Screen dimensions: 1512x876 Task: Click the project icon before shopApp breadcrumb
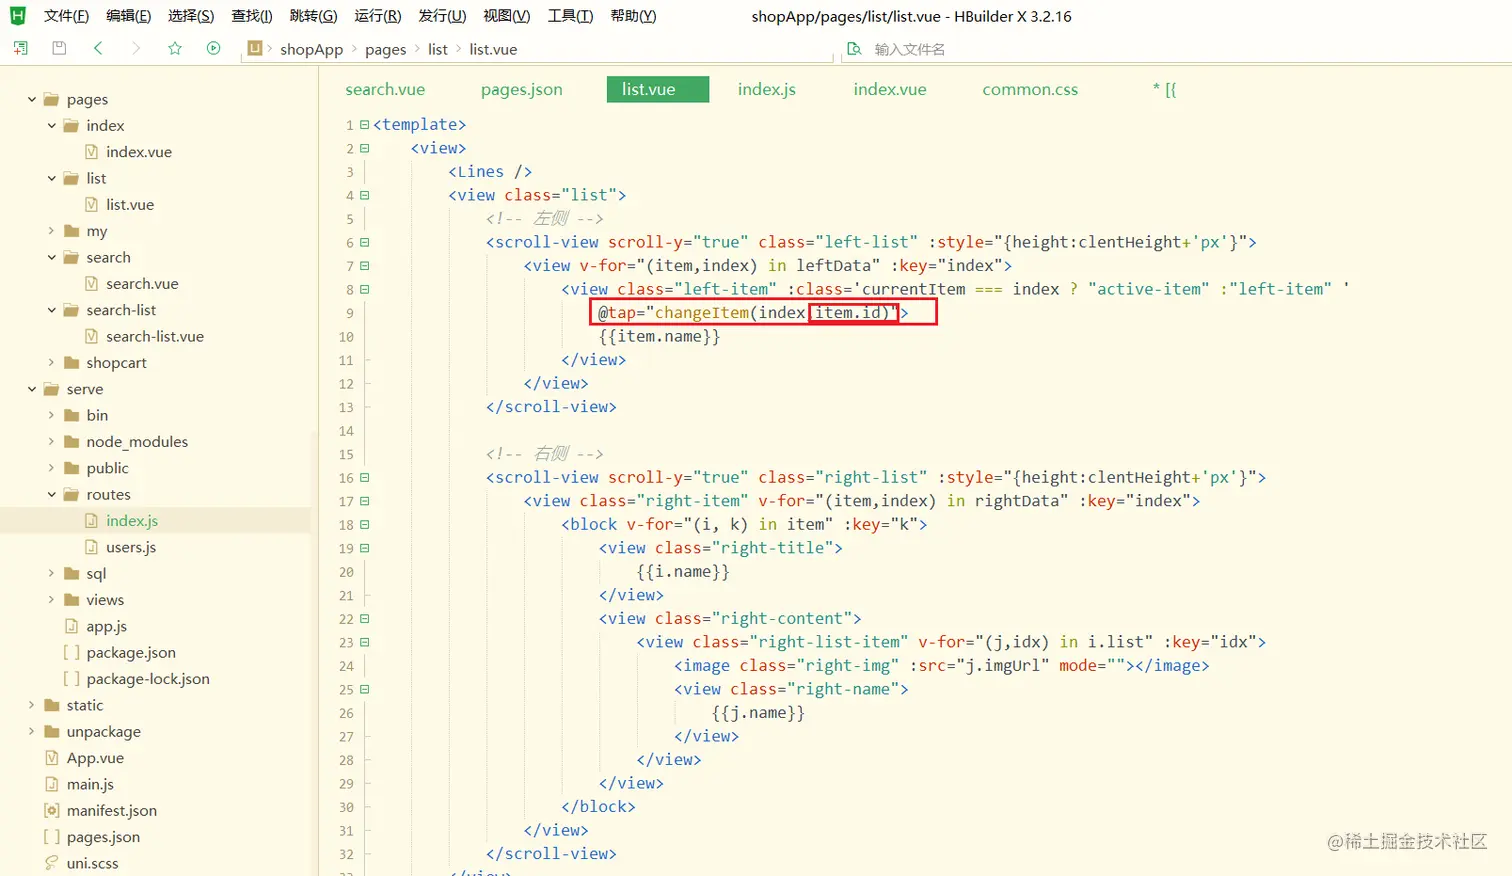(255, 48)
